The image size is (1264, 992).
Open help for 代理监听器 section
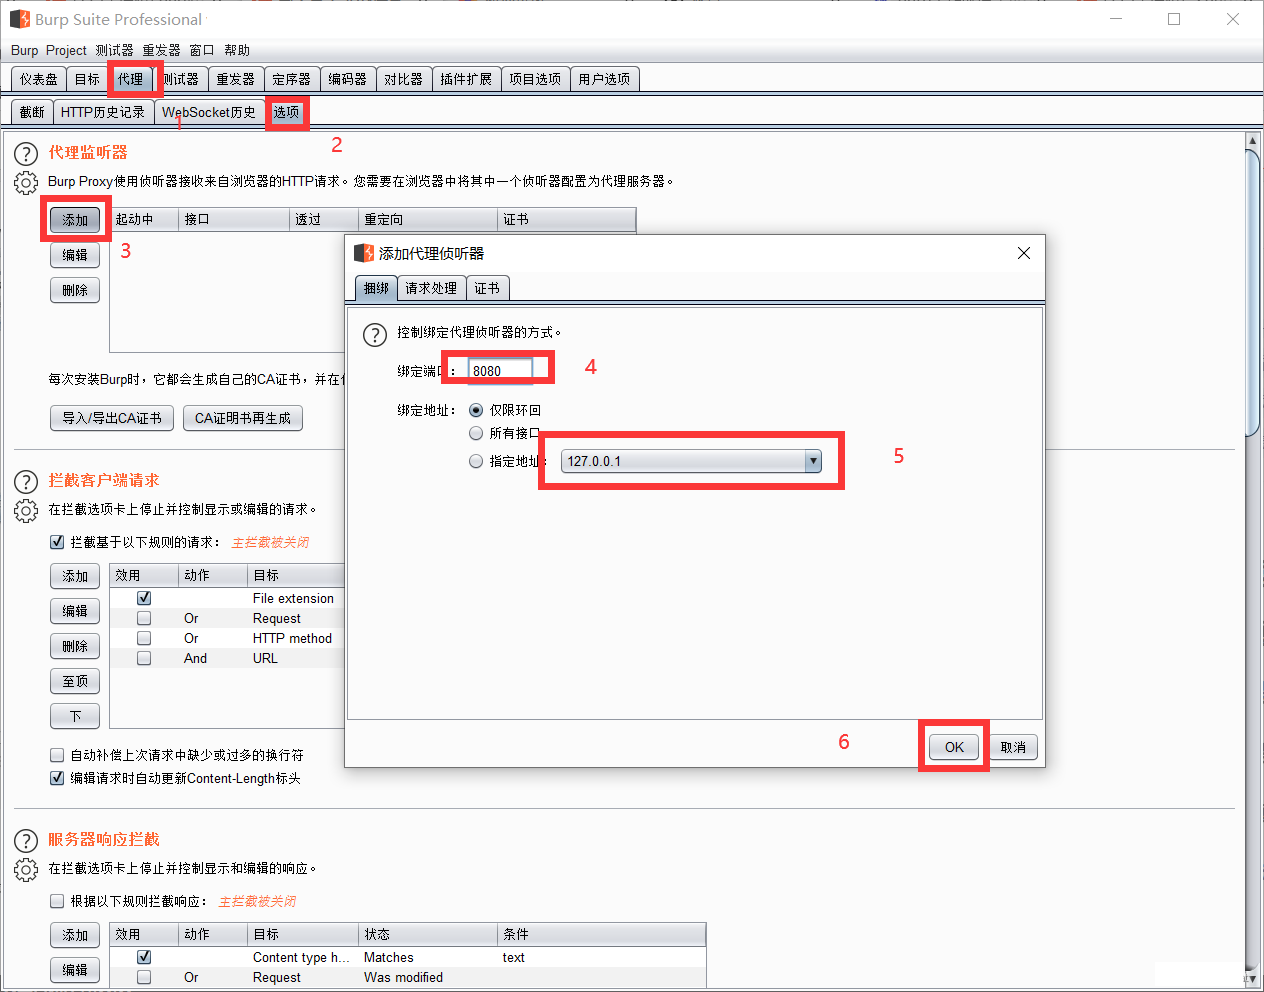[26, 154]
